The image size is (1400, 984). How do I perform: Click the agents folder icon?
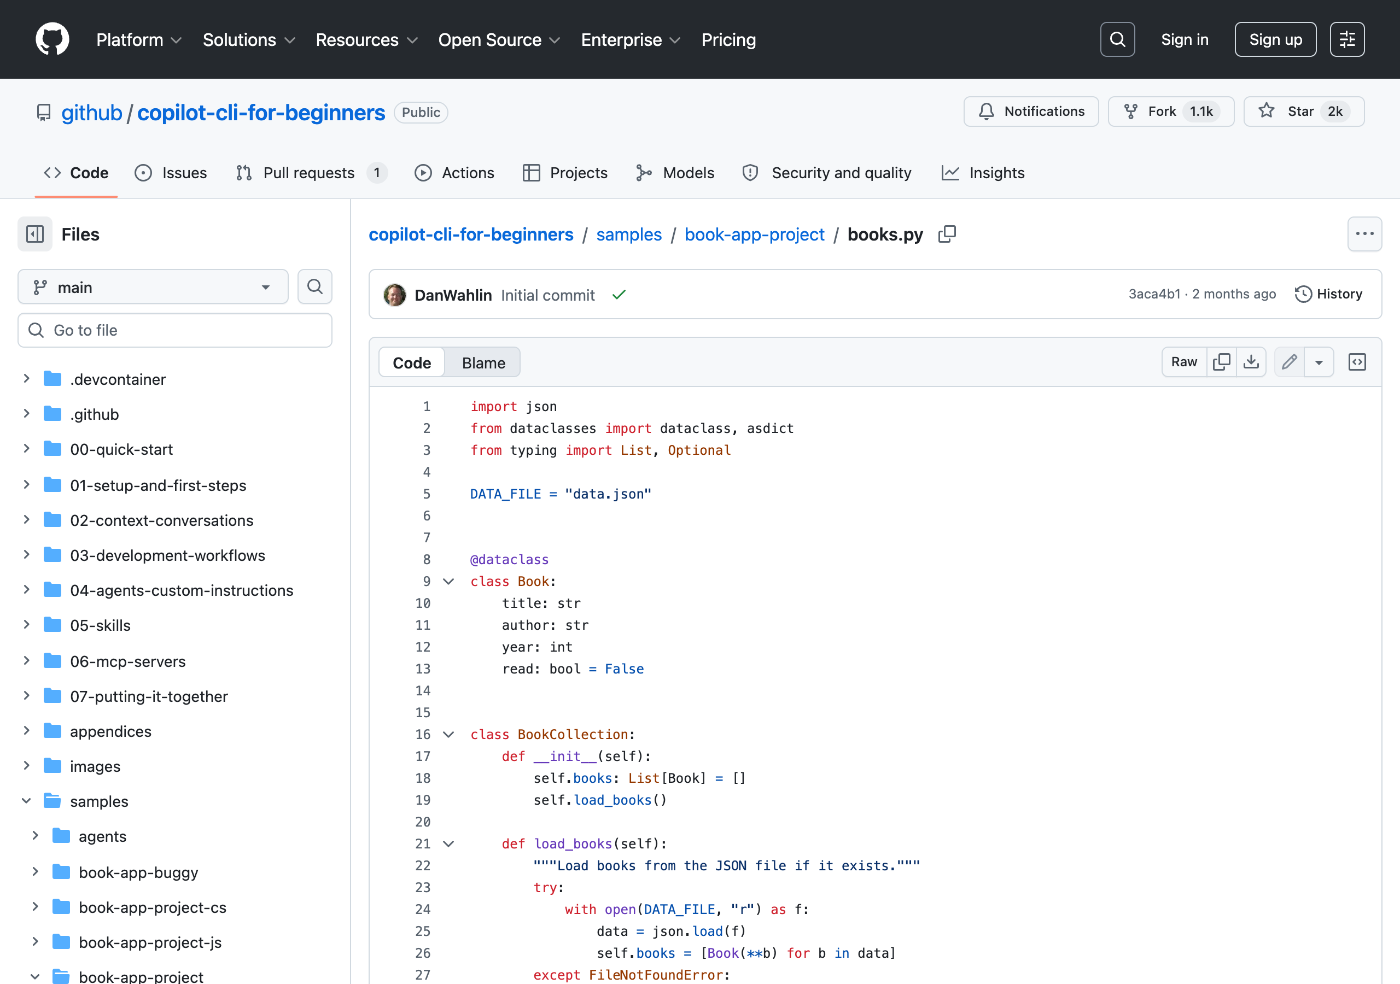coord(62,836)
